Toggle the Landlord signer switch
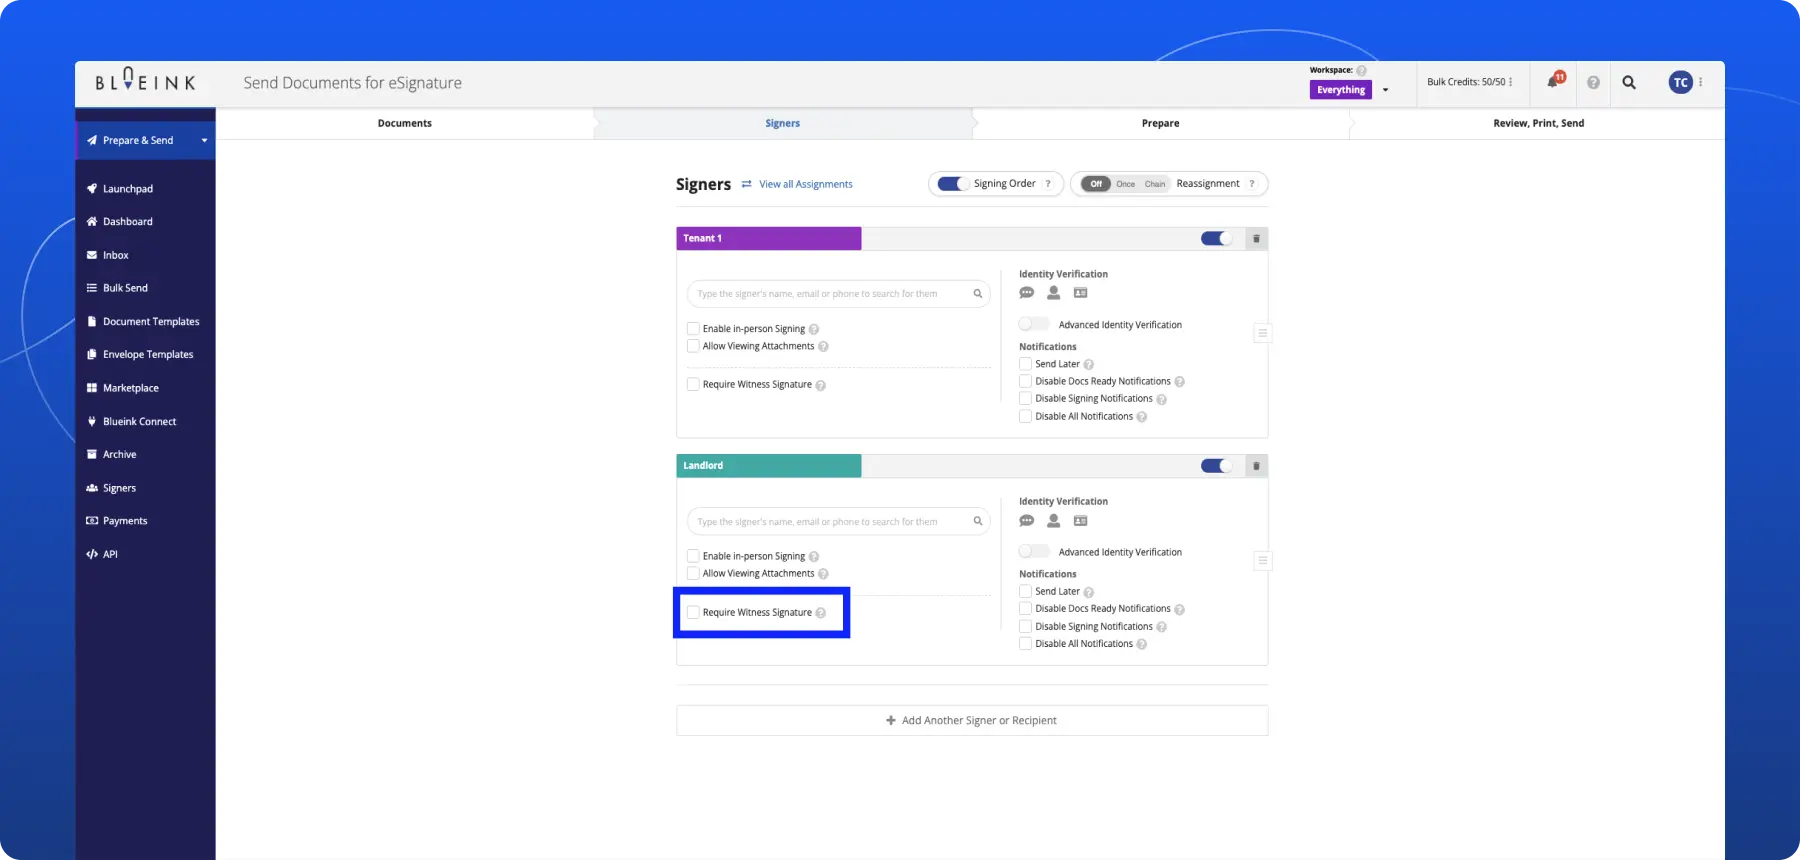Screen dimensions: 1800x860 pos(1217,466)
